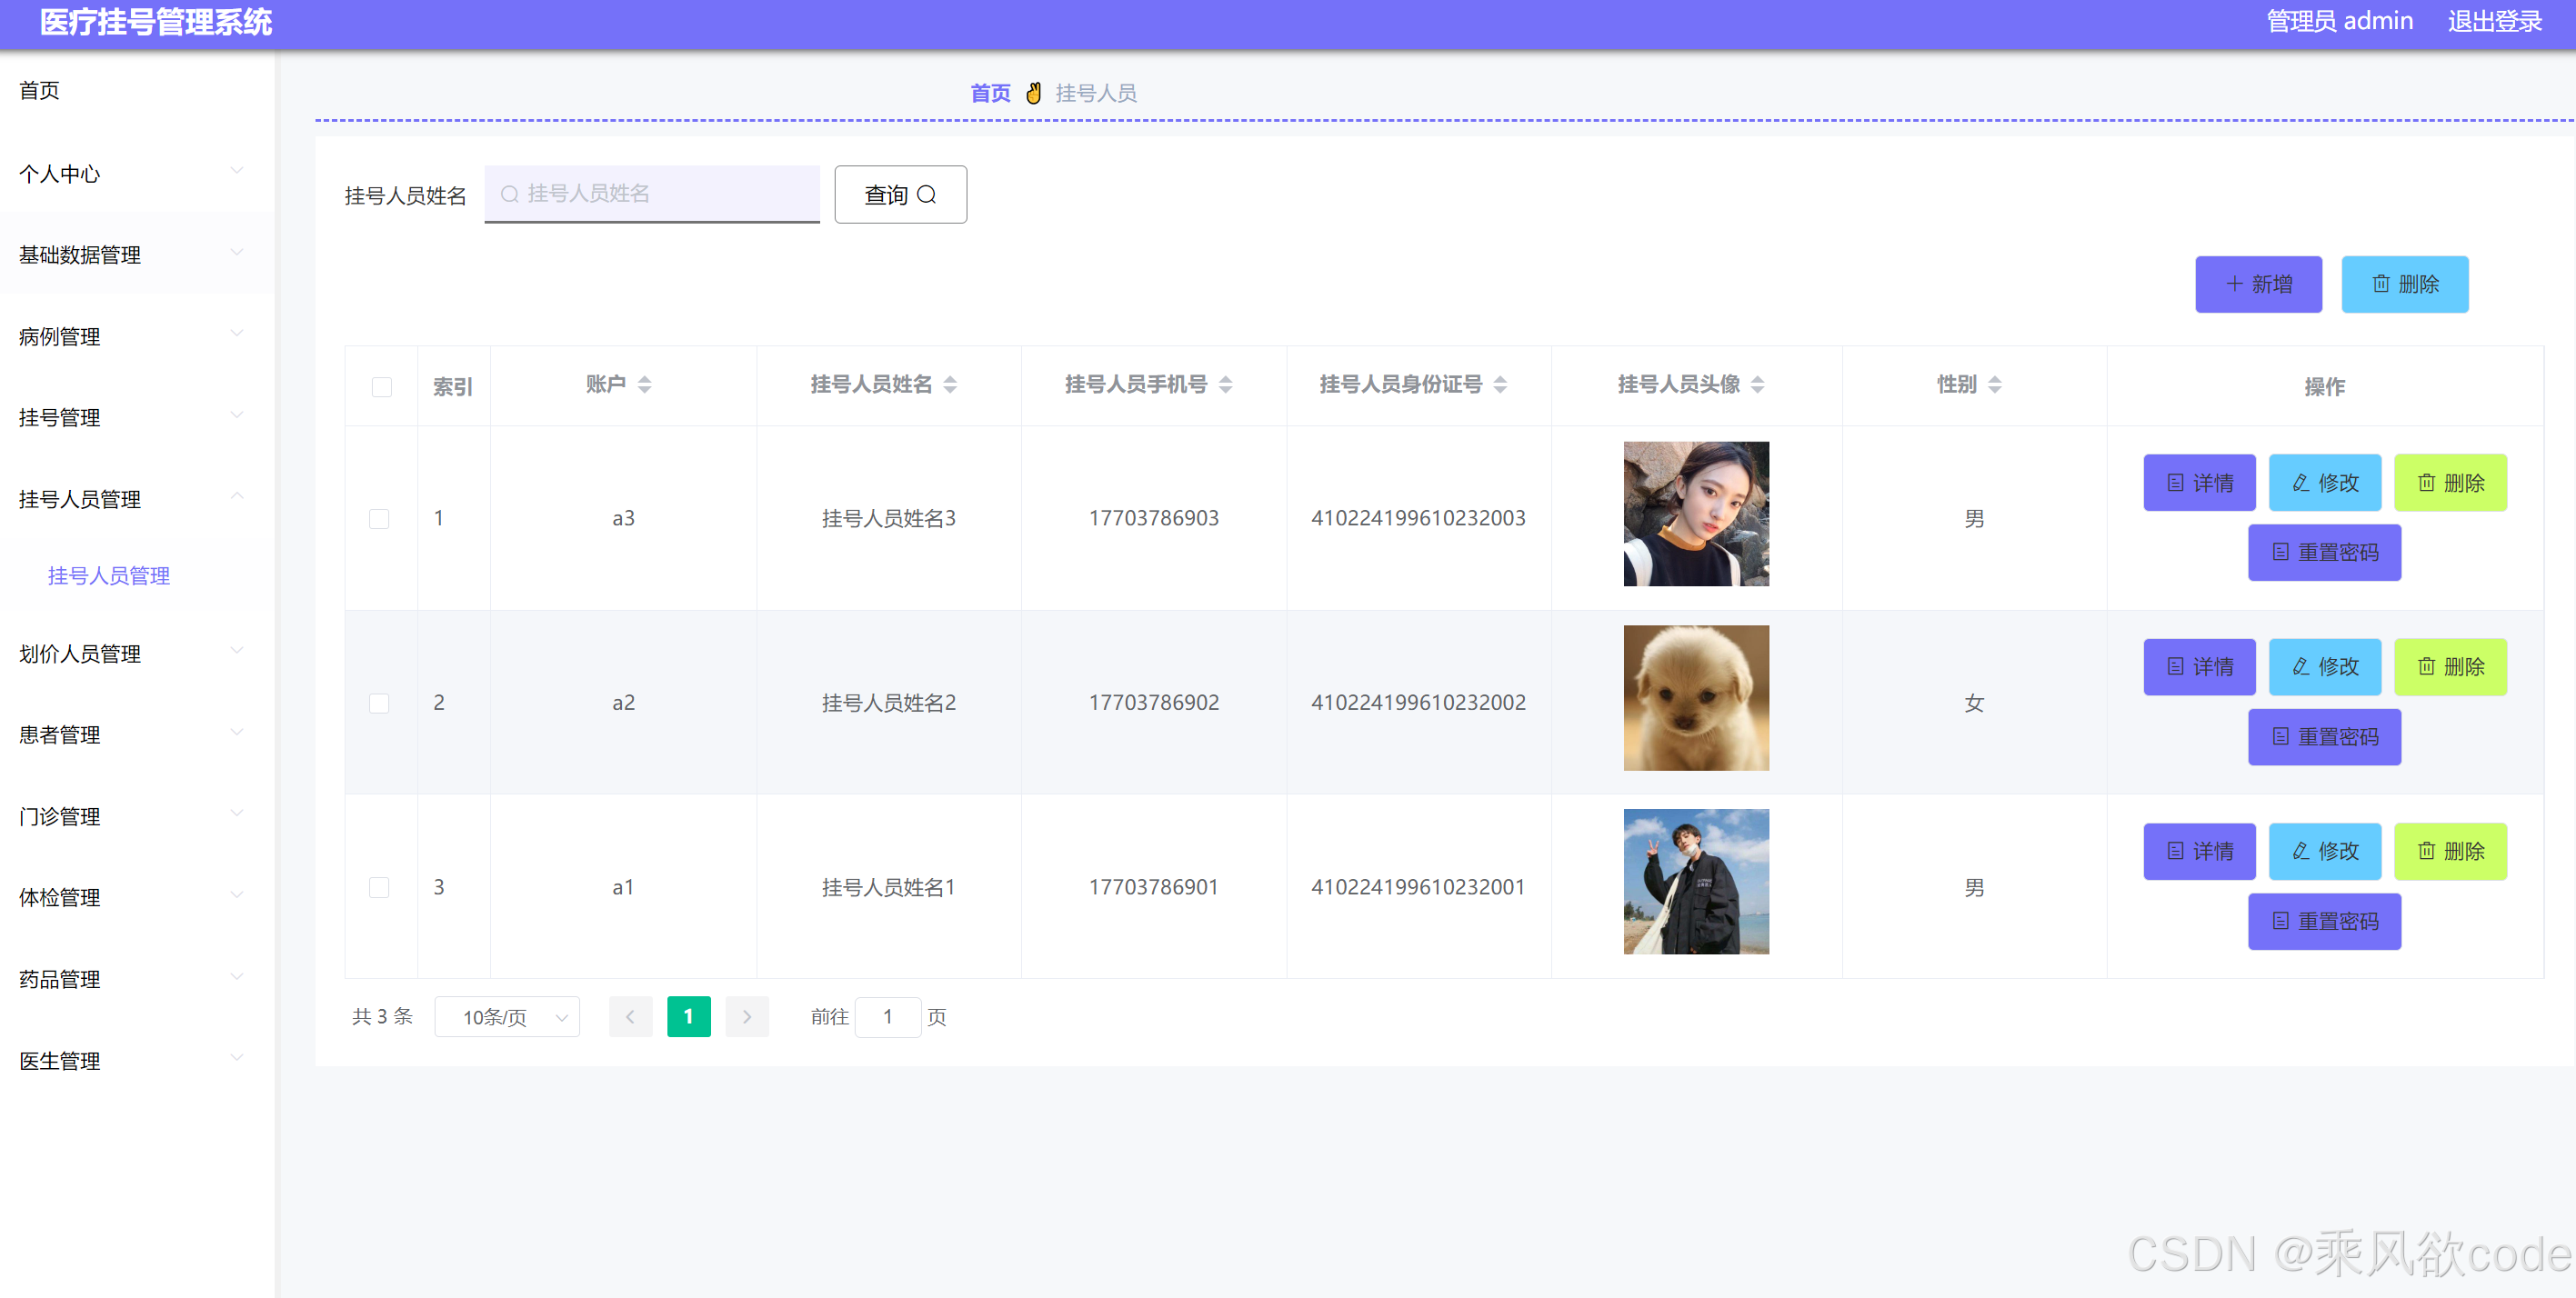Image resolution: width=2576 pixels, height=1298 pixels.
Task: Toggle the select-all checkbox in table header
Action: coord(381,387)
